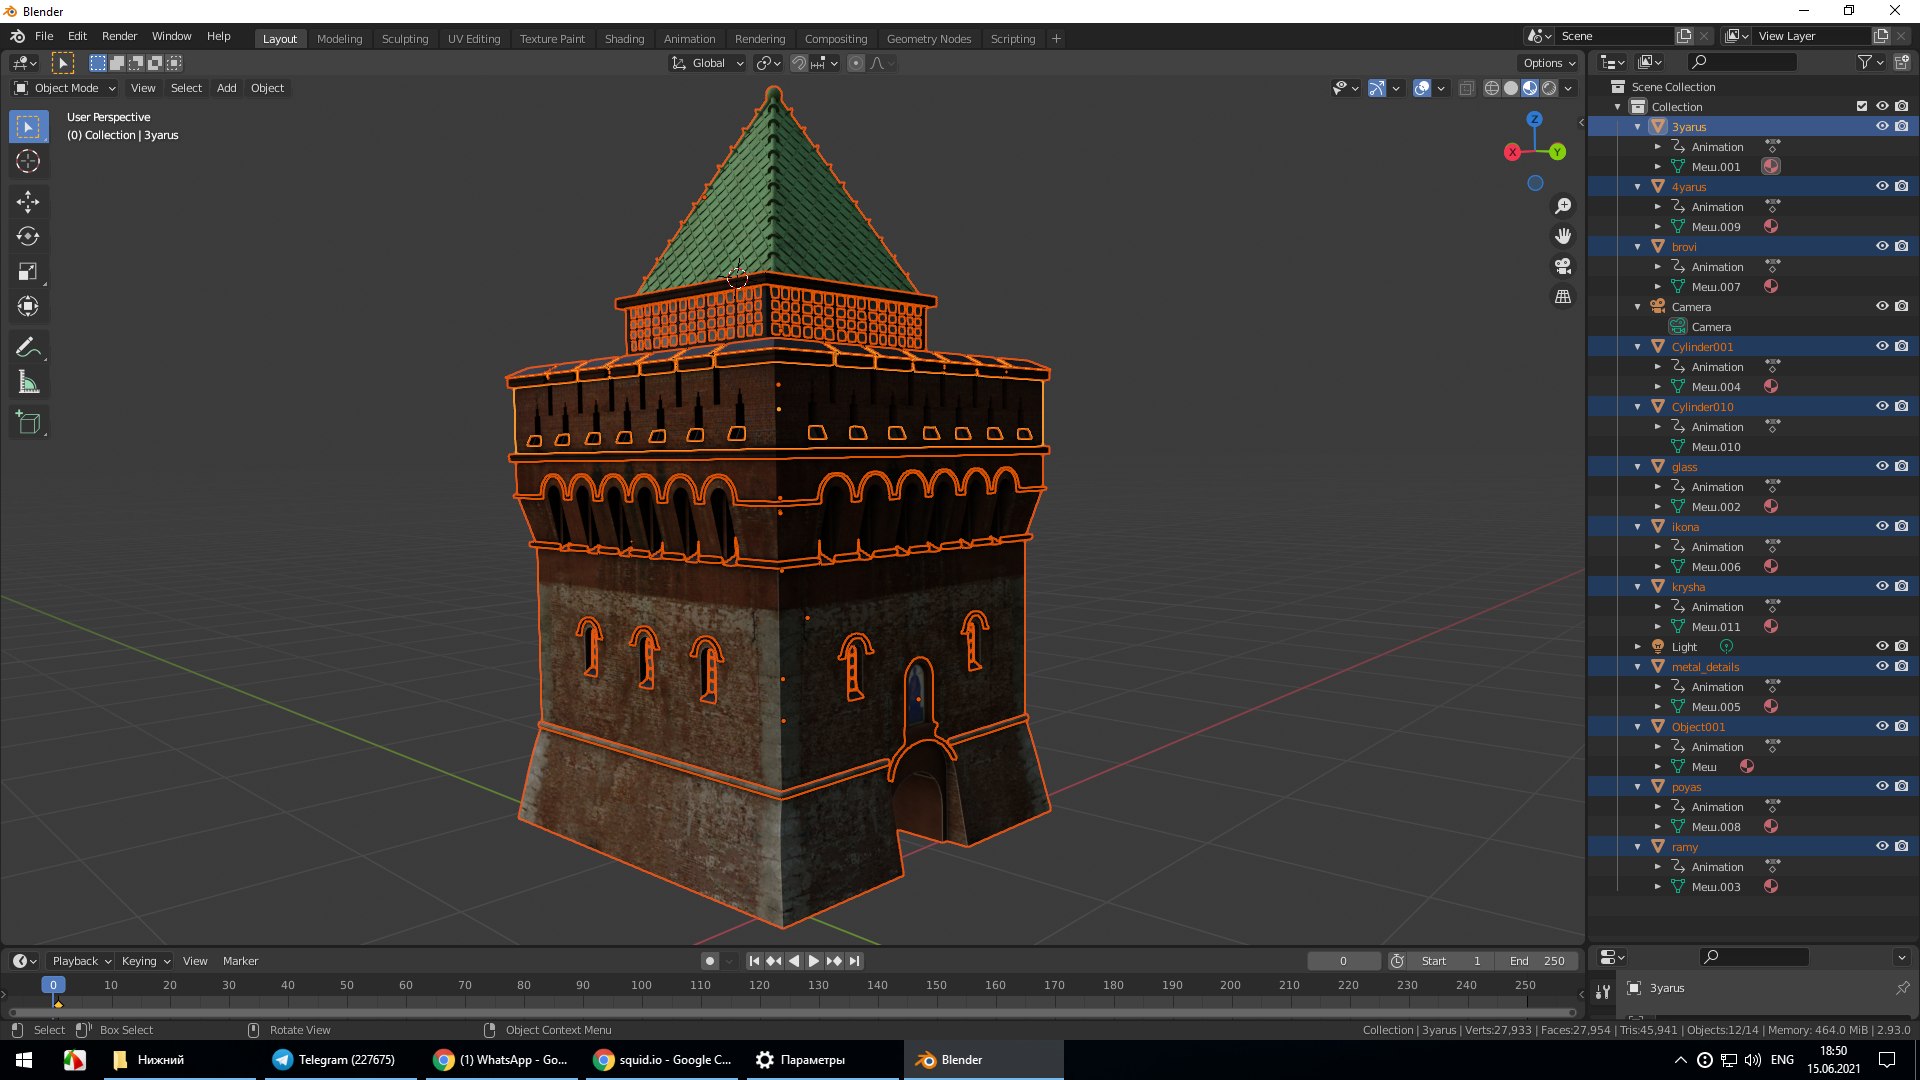Expand the Light object in outliner
The image size is (1920, 1080).
(x=1637, y=647)
